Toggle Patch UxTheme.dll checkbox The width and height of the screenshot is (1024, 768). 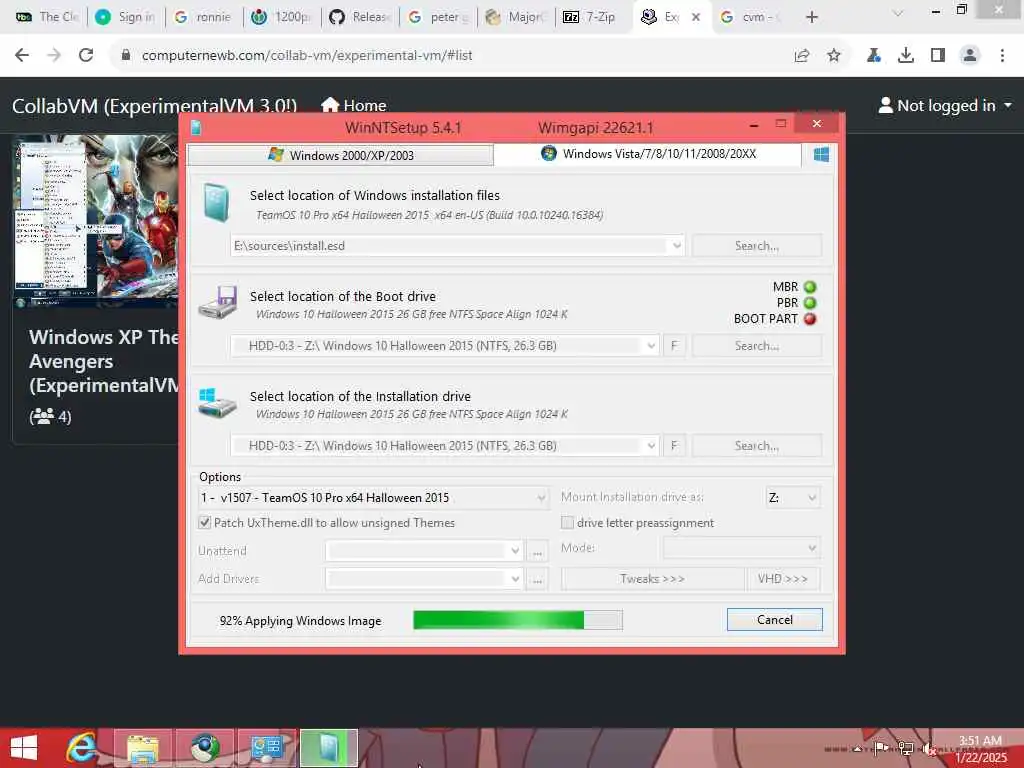(x=204, y=522)
